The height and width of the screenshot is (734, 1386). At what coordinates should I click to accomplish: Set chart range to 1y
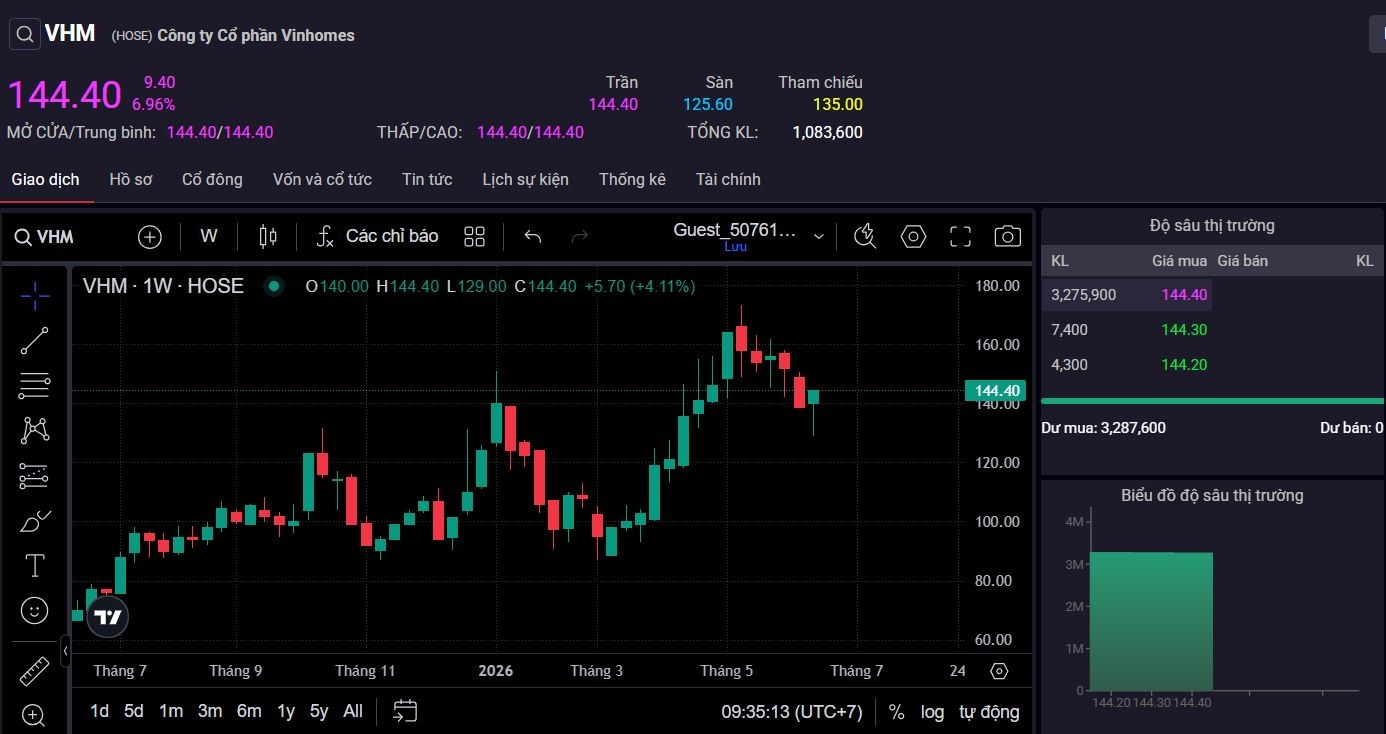click(286, 711)
